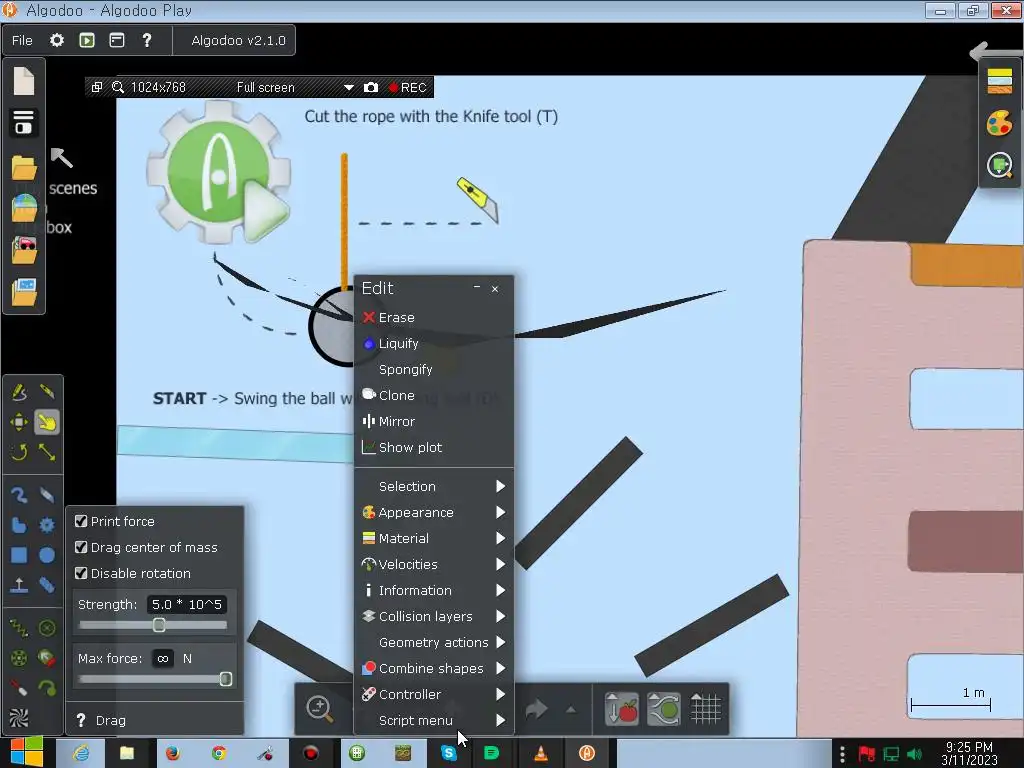Expand the Appearance submenu

pos(434,513)
